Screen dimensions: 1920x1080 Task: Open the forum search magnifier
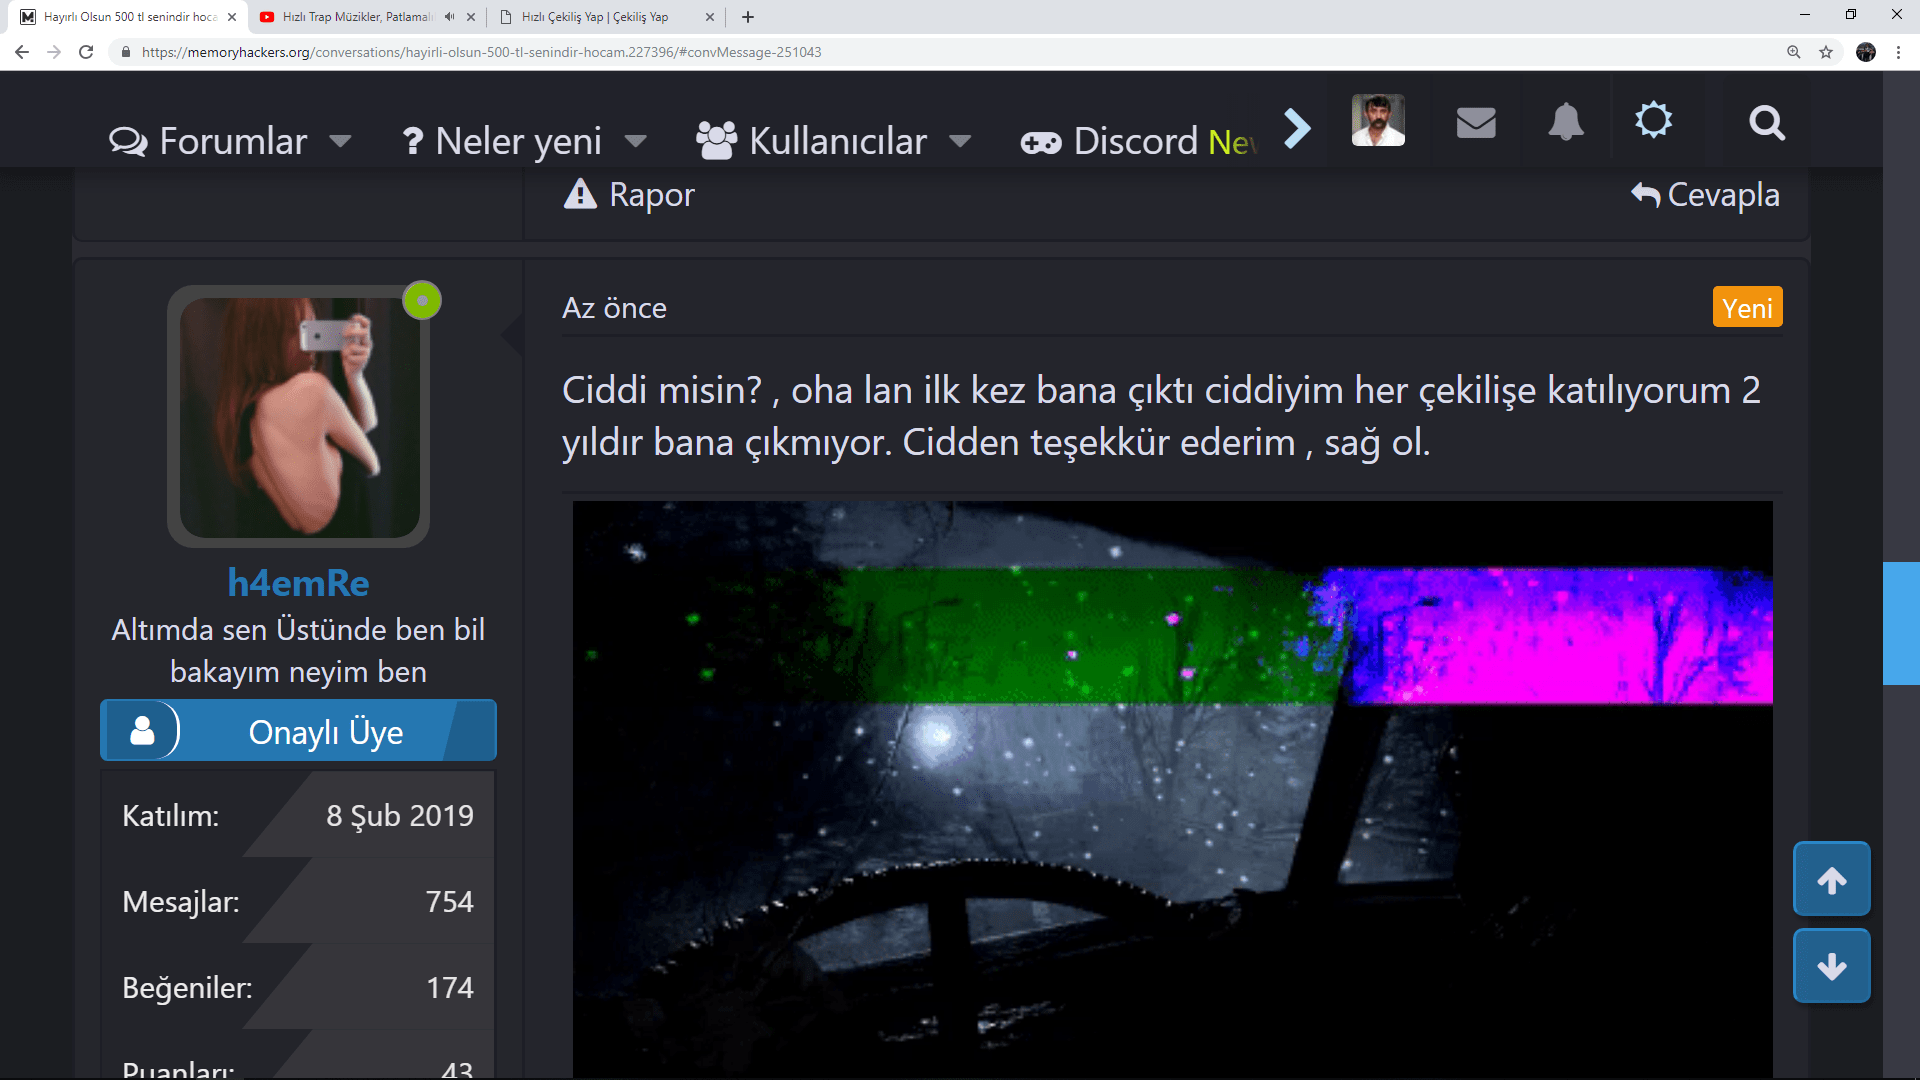pos(1767,122)
